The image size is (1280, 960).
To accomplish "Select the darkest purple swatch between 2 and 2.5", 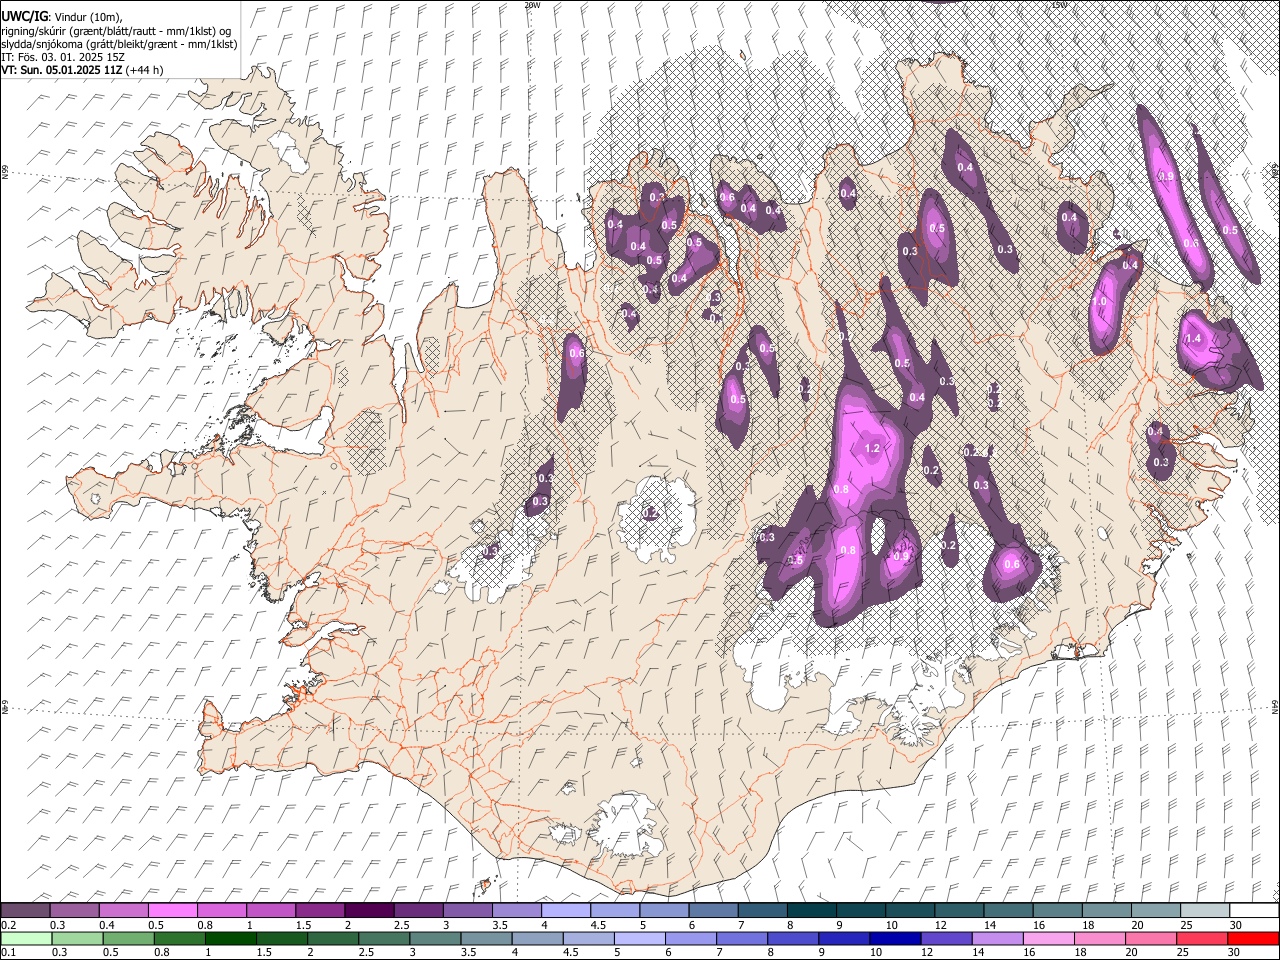I will point(368,910).
